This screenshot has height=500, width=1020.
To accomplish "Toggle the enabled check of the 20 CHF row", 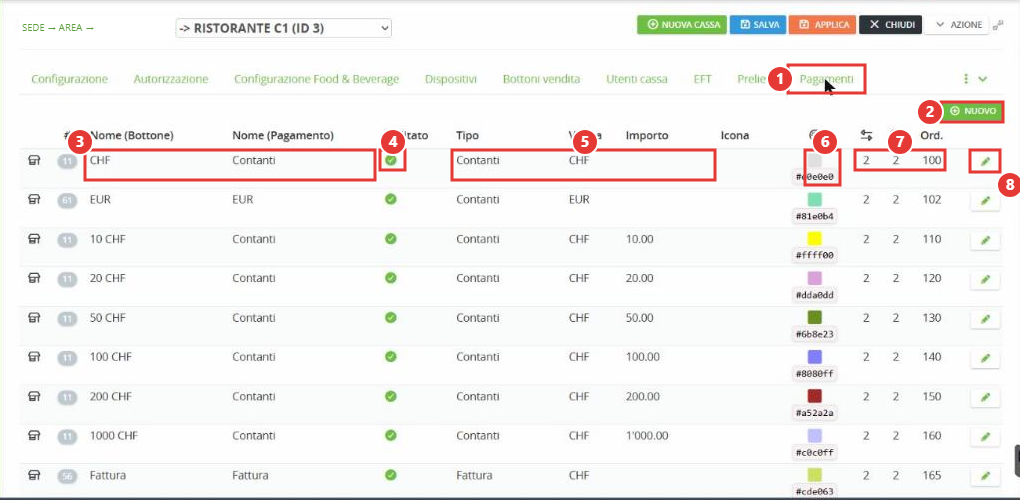I will [390, 278].
